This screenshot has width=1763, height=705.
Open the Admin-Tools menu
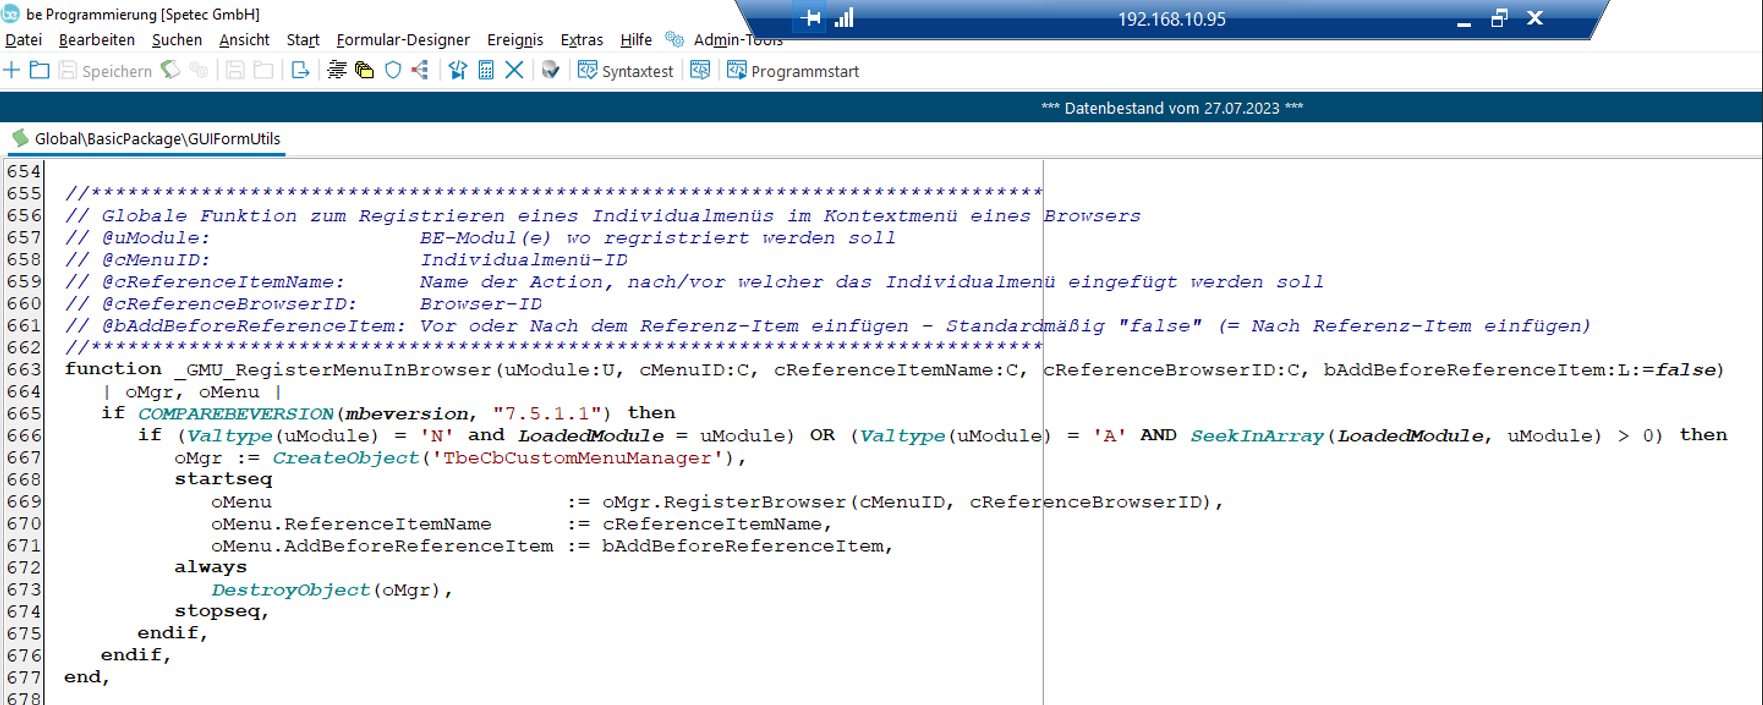pos(737,40)
